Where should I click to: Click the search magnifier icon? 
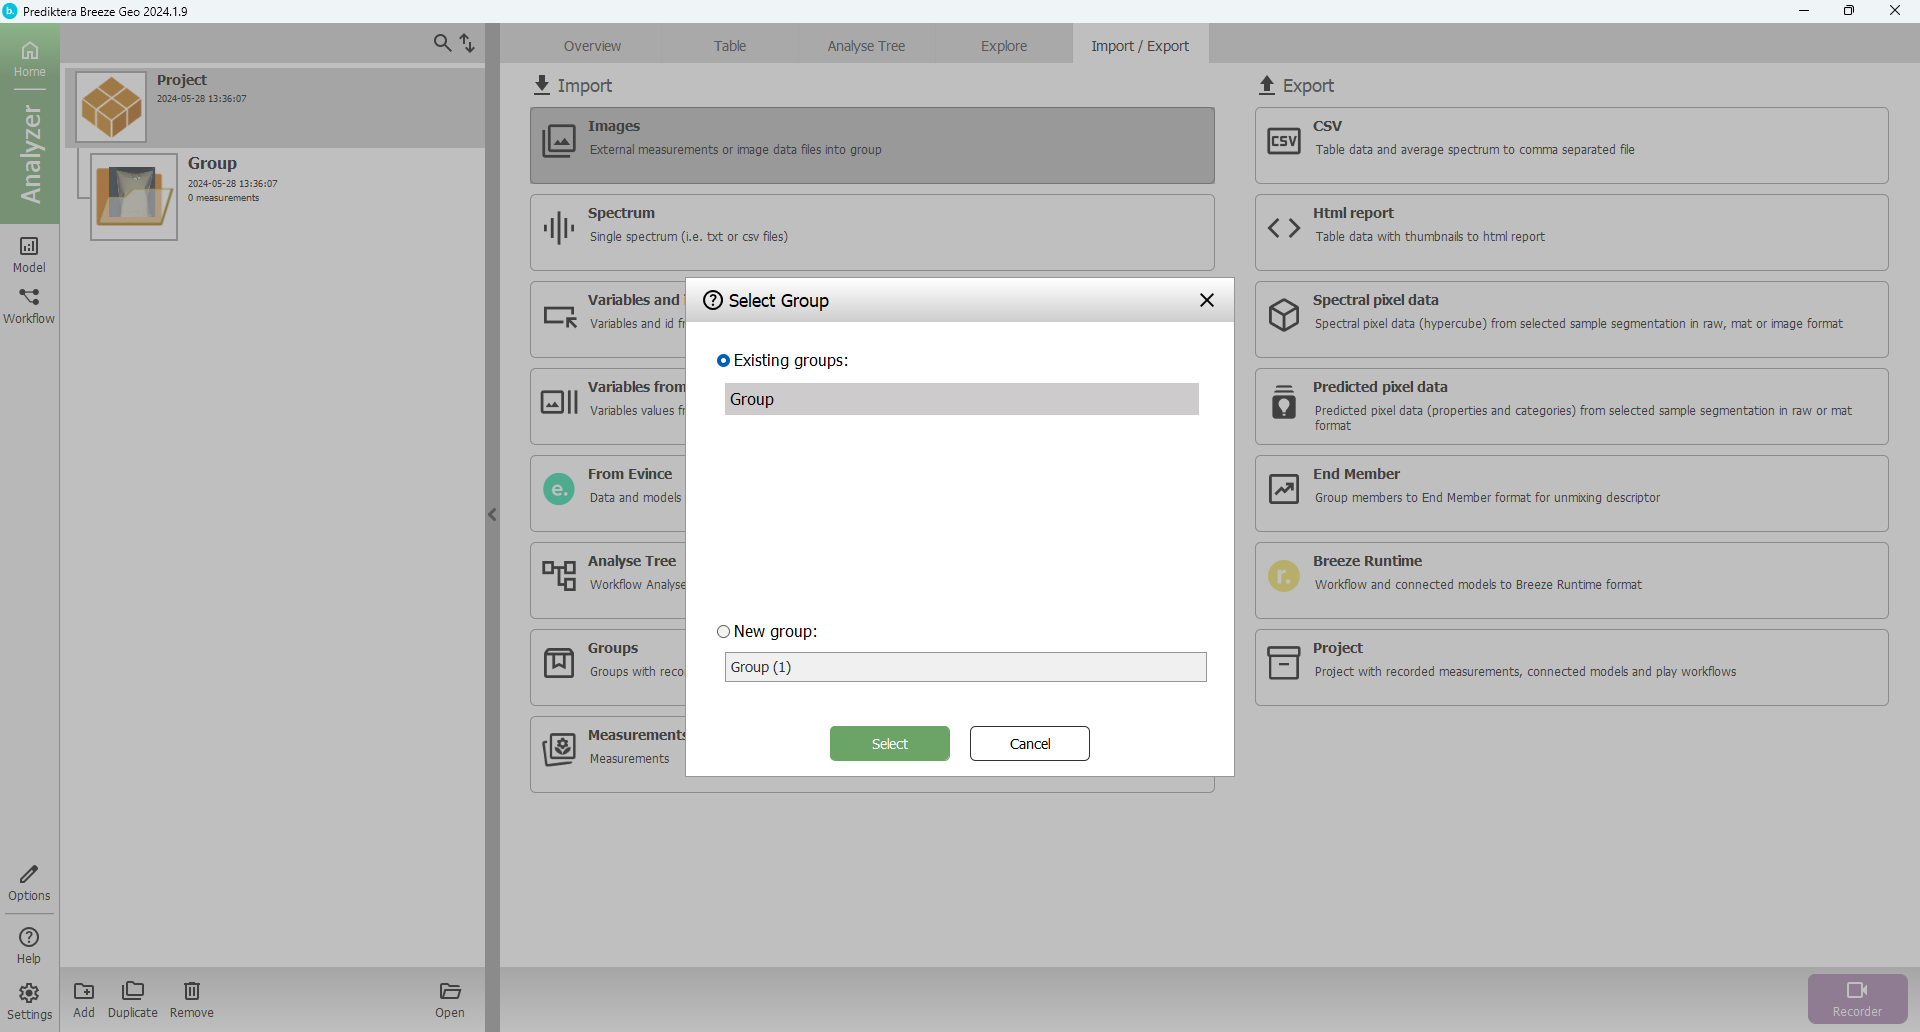(x=442, y=43)
